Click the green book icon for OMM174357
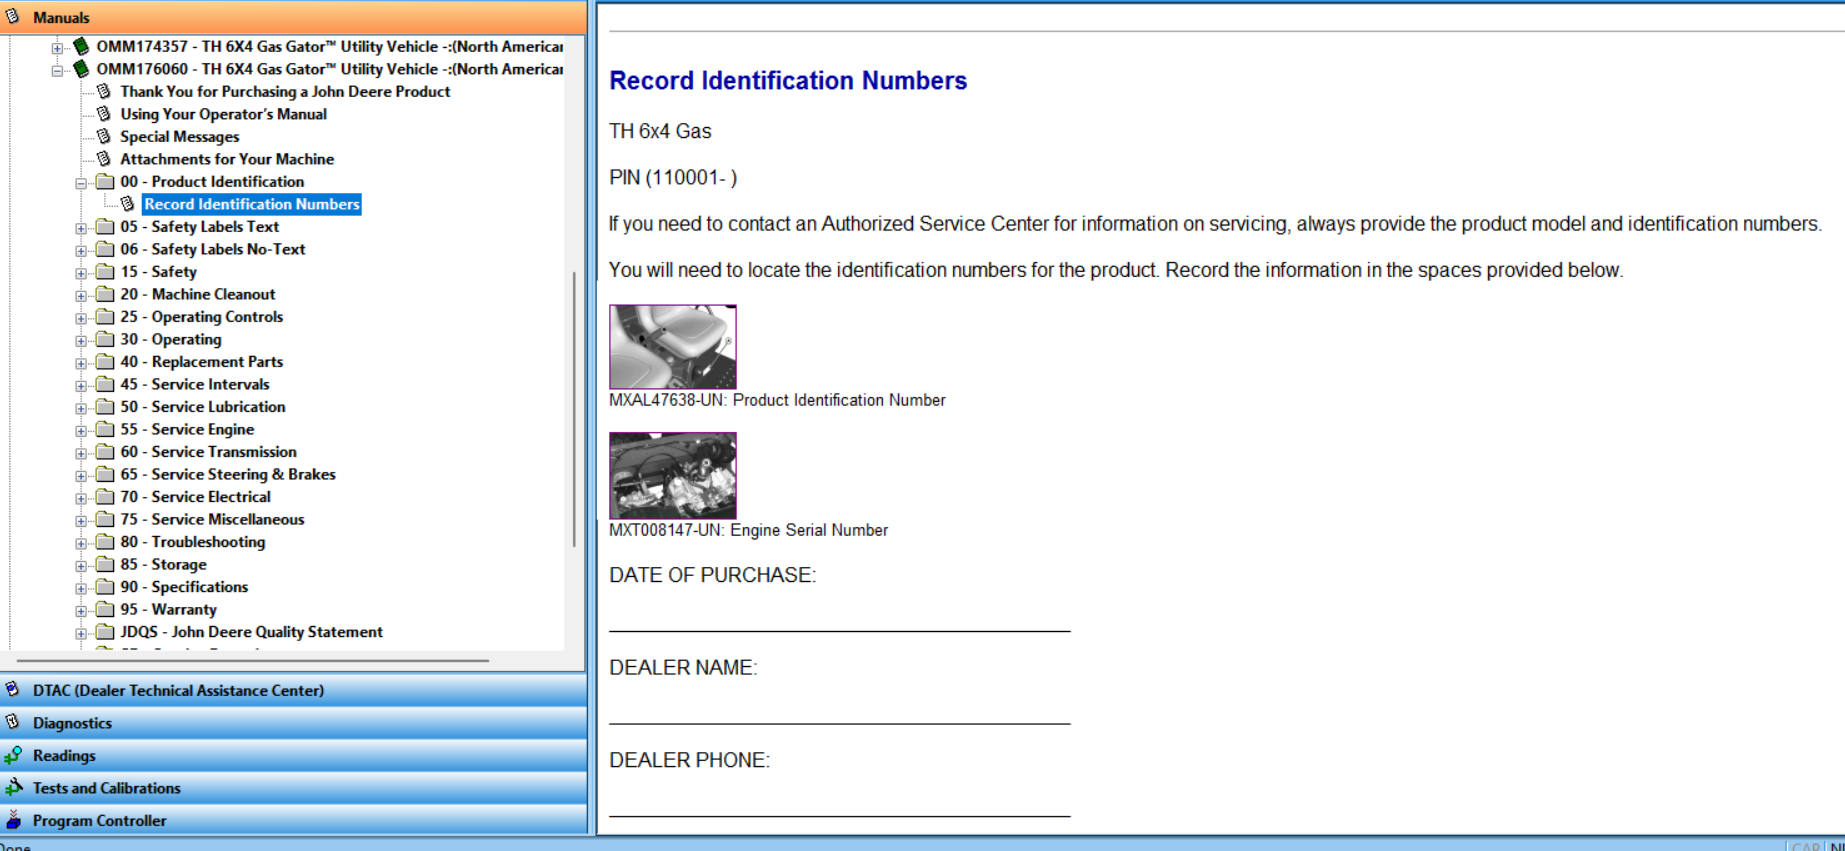The image size is (1845, 851). click(81, 46)
